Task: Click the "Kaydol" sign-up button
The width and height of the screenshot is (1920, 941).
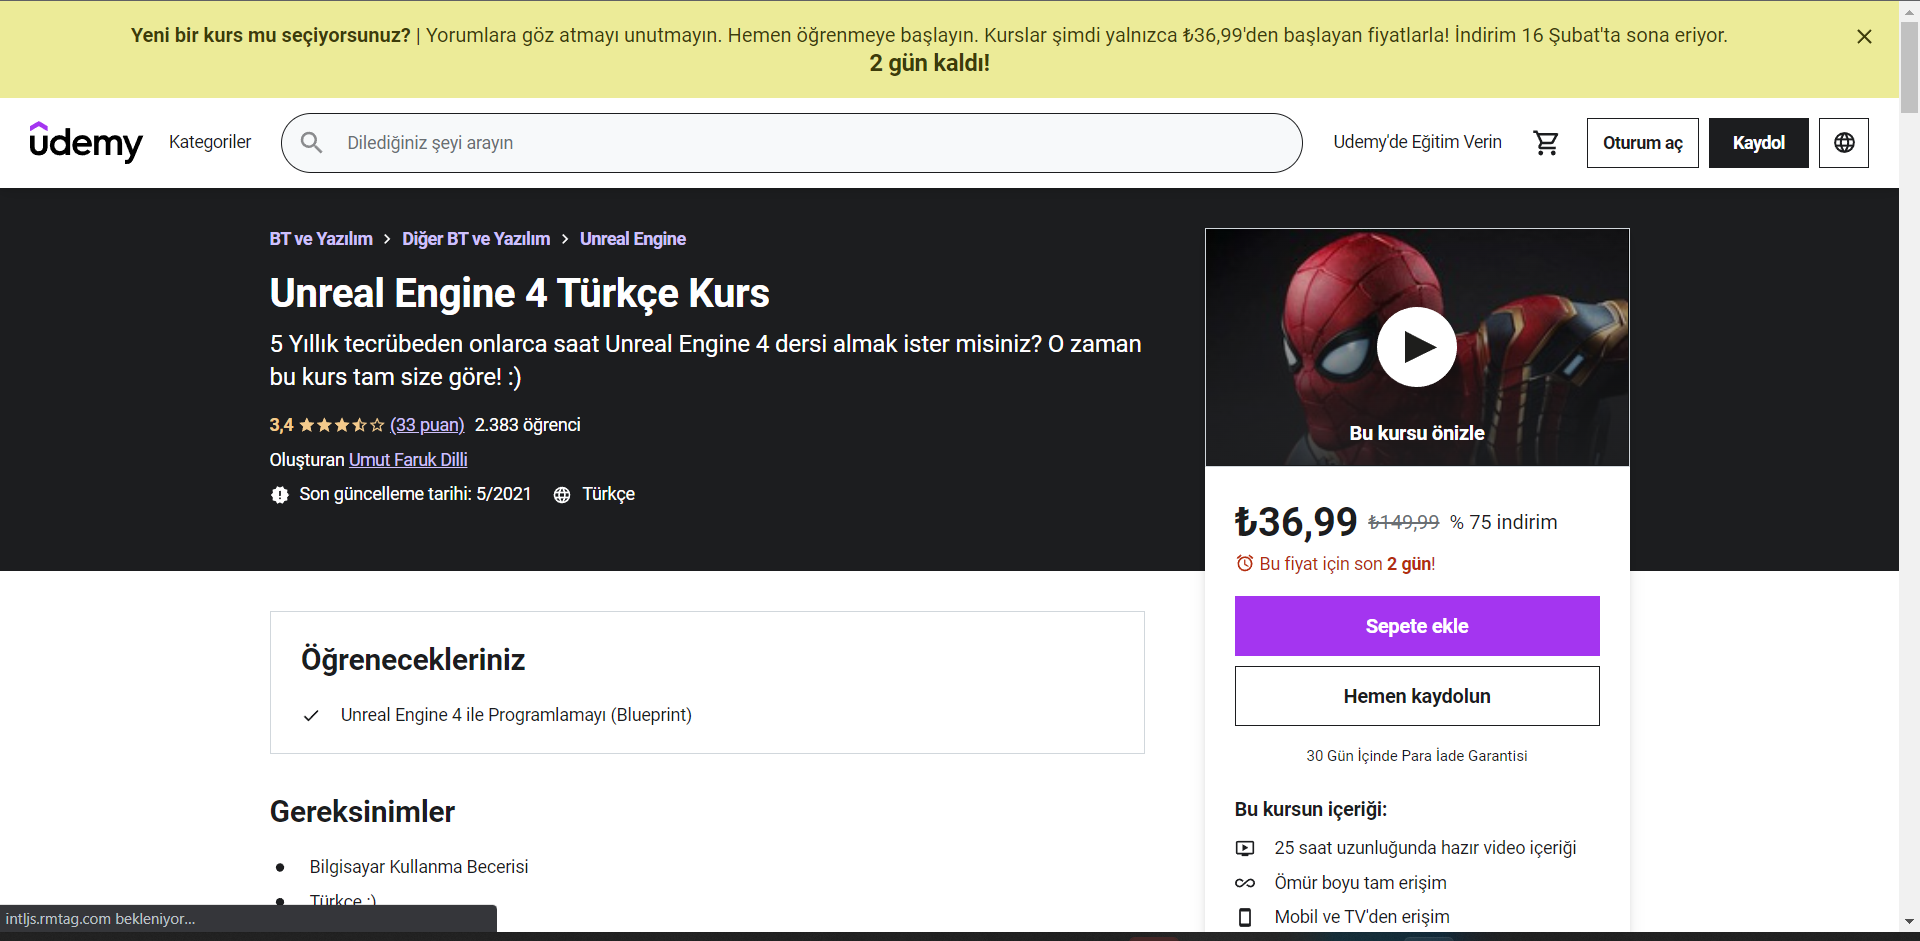Action: 1758,143
